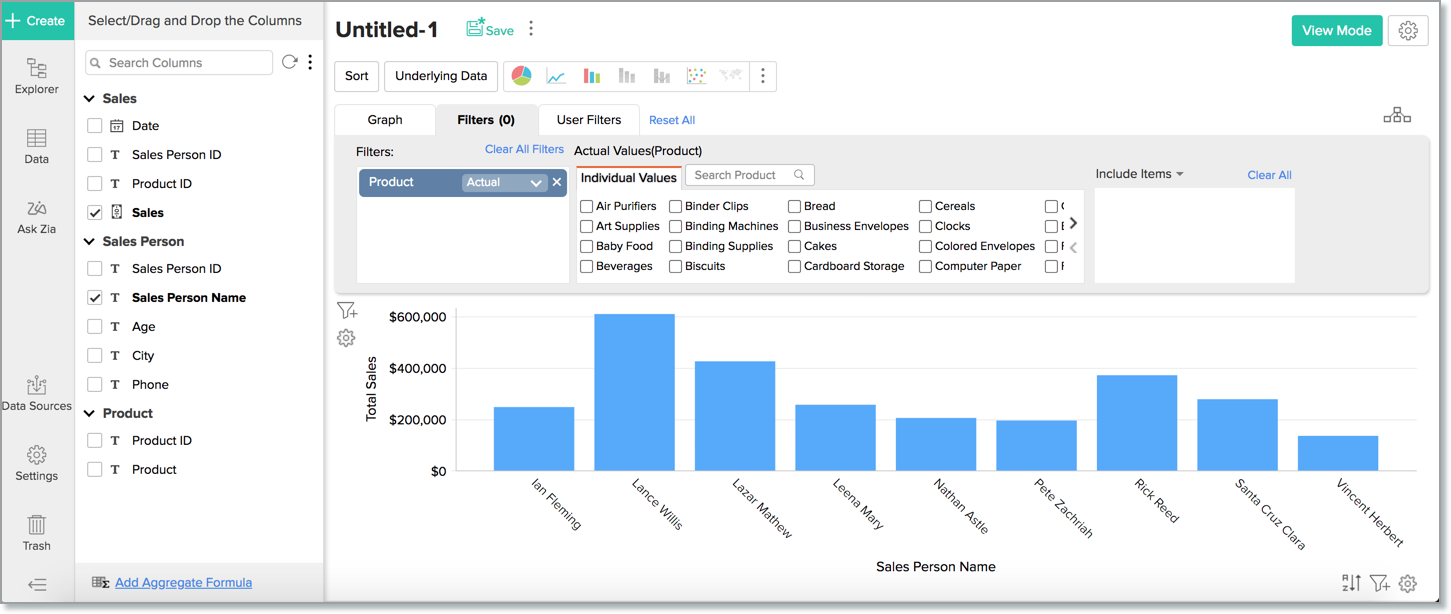The image size is (1451, 614).
Task: Open Data Sources in sidebar
Action: click(37, 393)
